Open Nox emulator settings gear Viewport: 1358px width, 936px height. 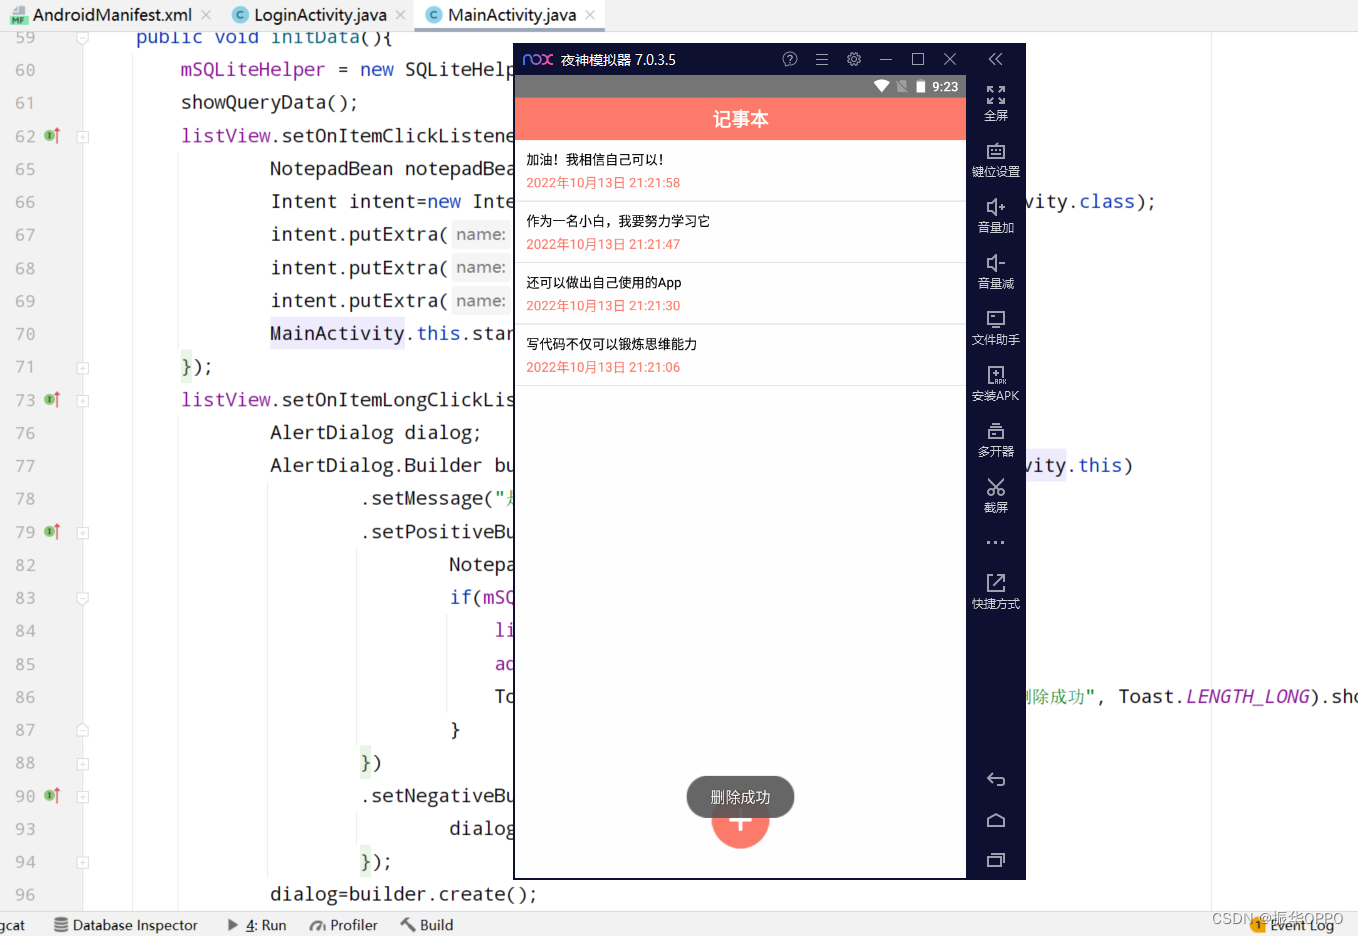click(x=854, y=59)
